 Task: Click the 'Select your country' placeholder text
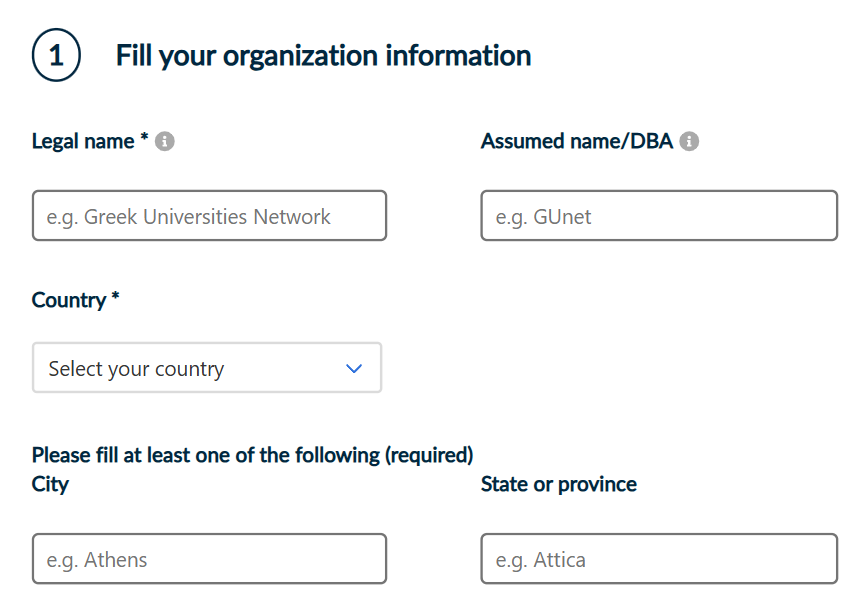(136, 369)
